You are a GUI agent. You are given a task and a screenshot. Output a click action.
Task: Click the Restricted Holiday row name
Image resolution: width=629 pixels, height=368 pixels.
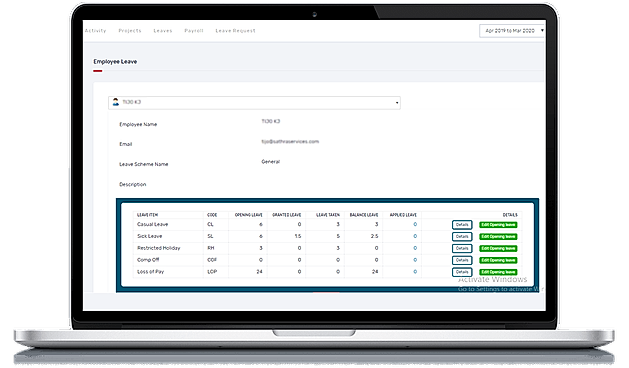tap(159, 248)
